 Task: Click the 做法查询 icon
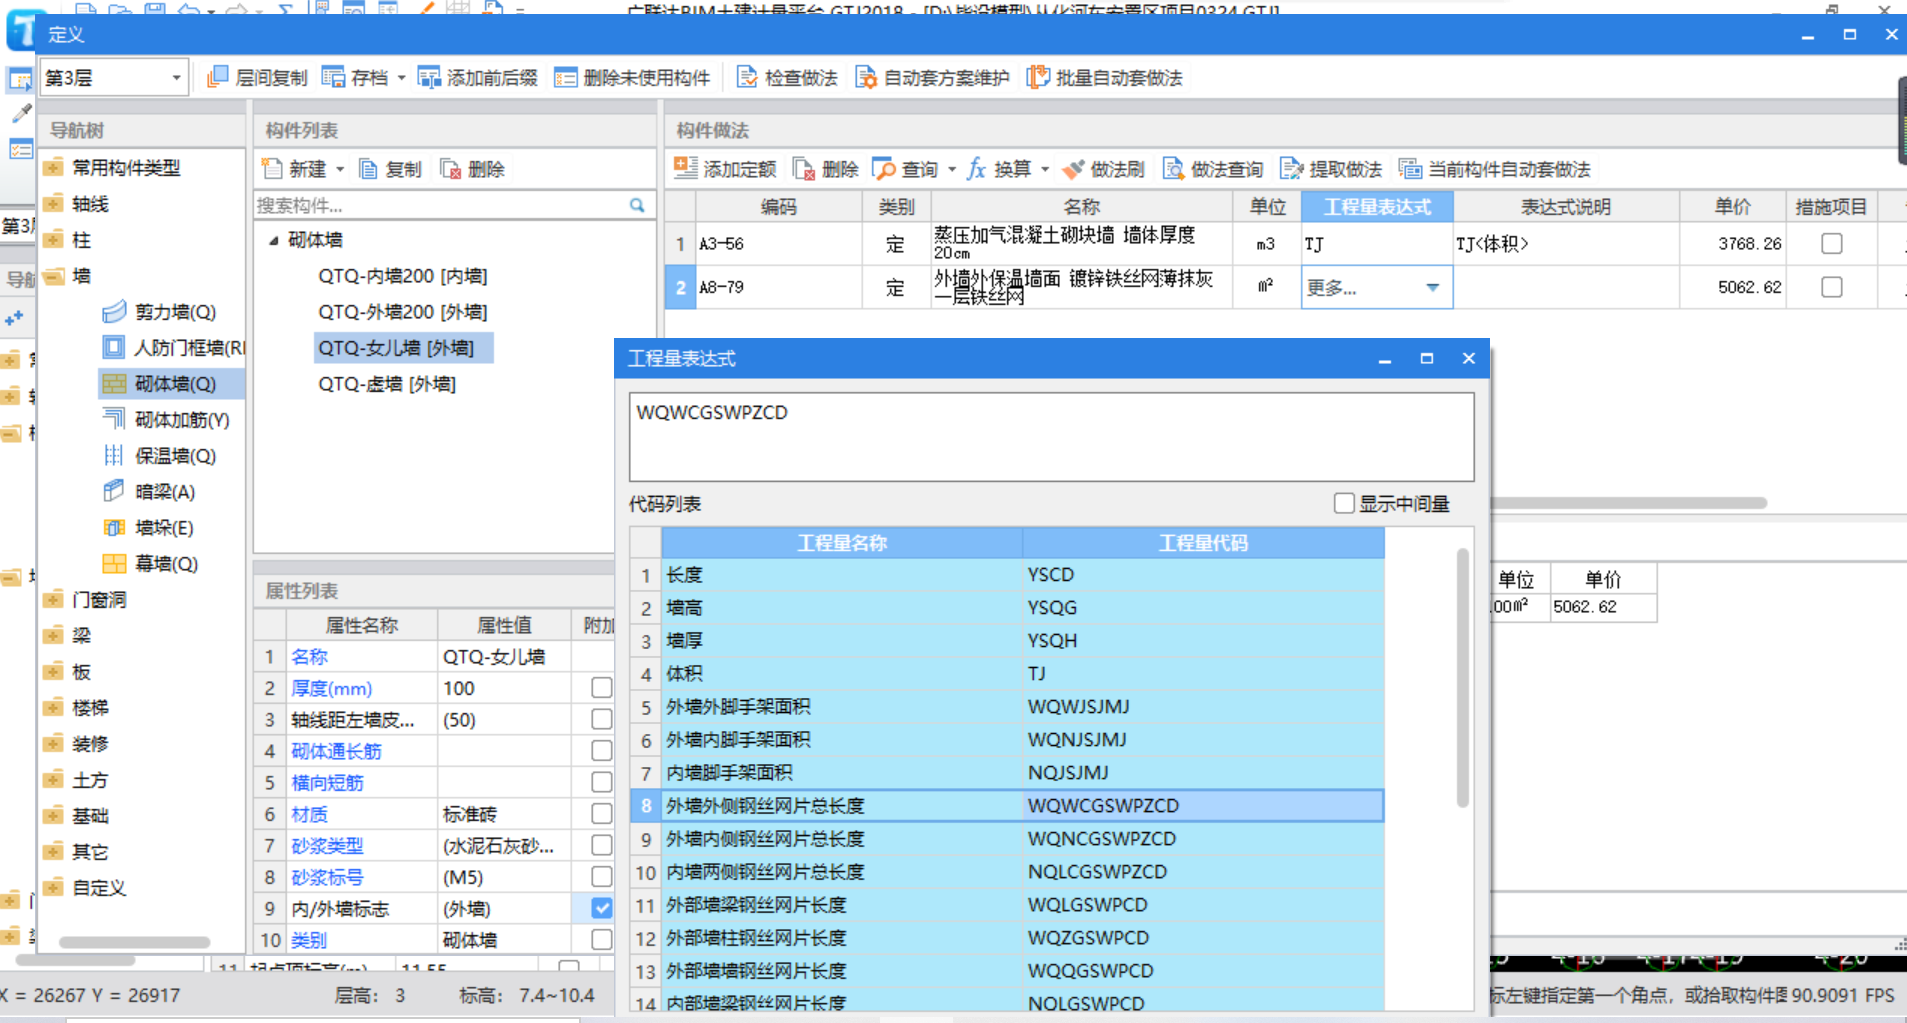coord(1173,169)
